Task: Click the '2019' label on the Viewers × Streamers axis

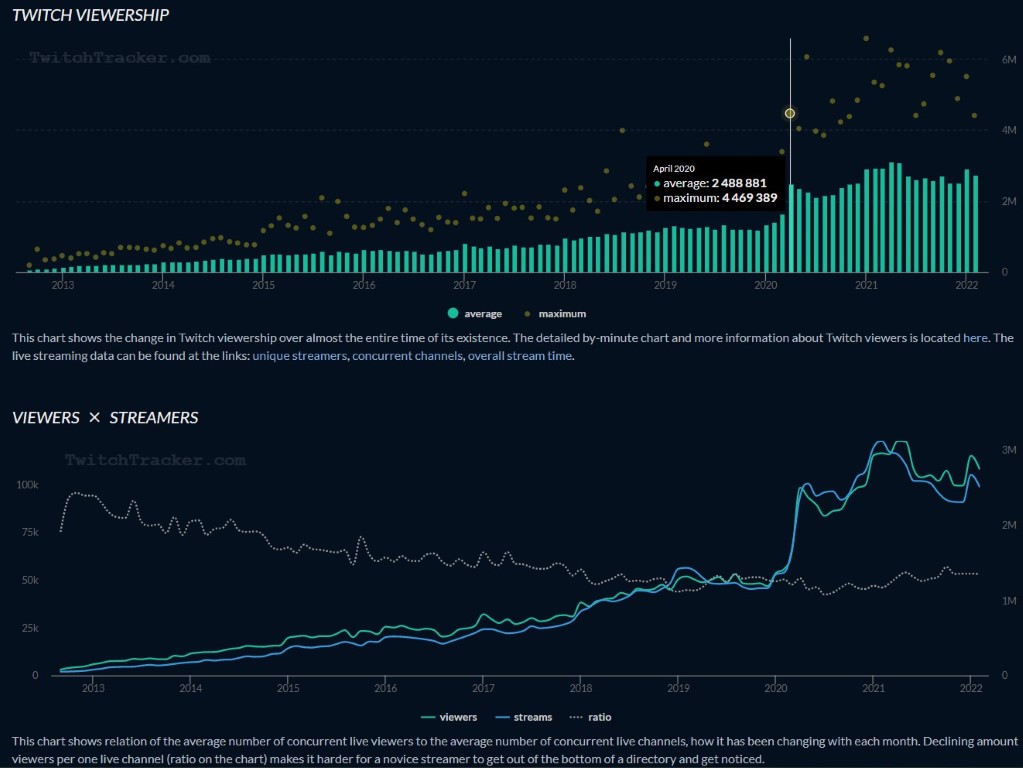Action: (679, 688)
